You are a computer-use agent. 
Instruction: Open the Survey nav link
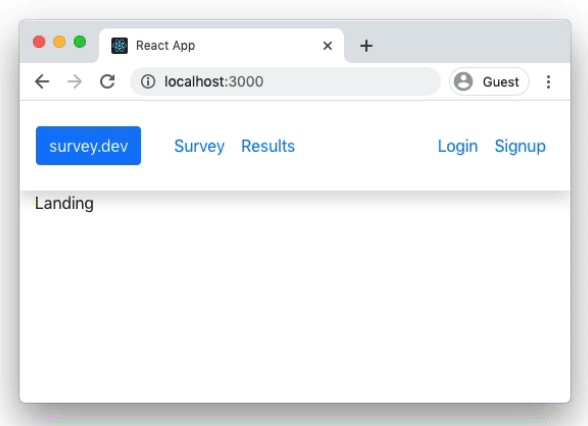(199, 146)
